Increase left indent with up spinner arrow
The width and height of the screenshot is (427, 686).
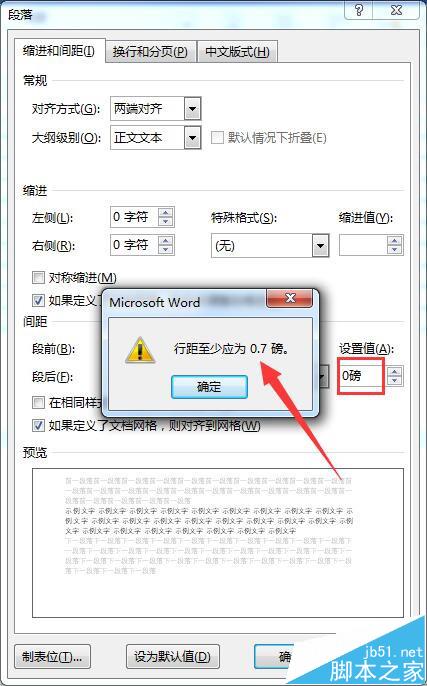tap(166, 212)
